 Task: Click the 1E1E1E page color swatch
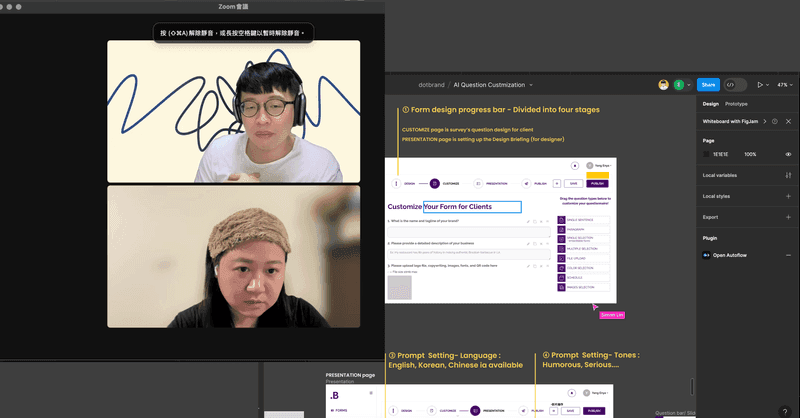(x=707, y=155)
